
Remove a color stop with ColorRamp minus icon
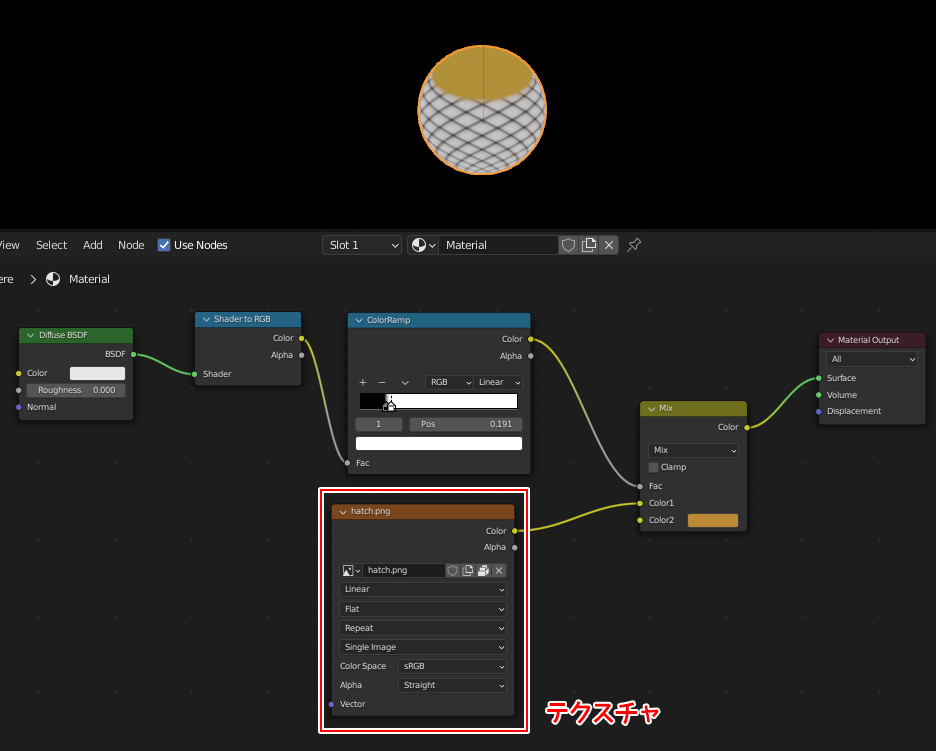point(381,383)
